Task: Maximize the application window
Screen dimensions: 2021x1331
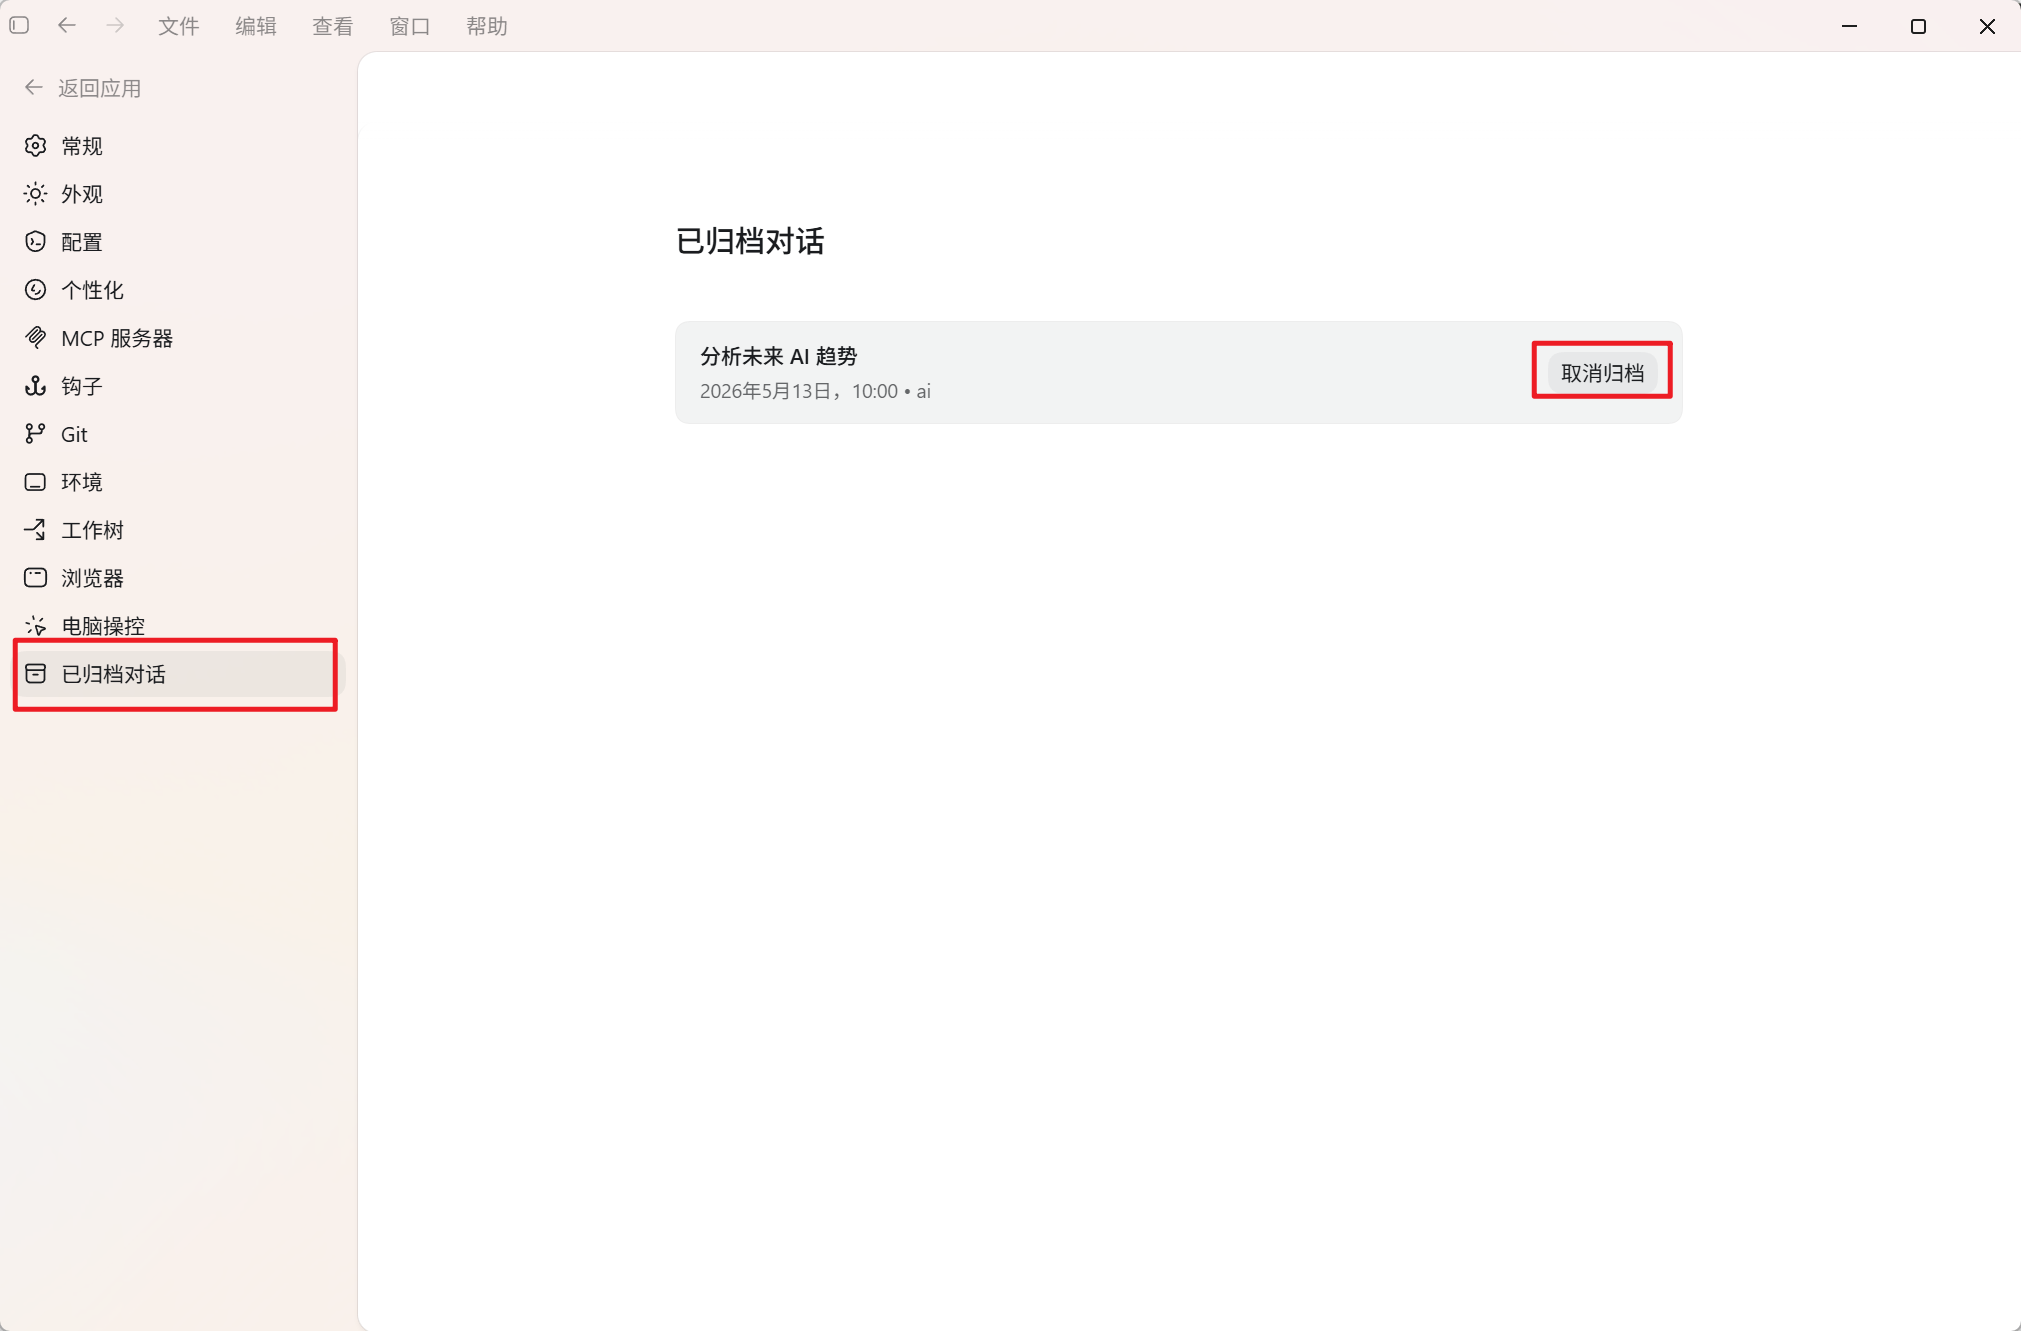Action: tap(1918, 26)
